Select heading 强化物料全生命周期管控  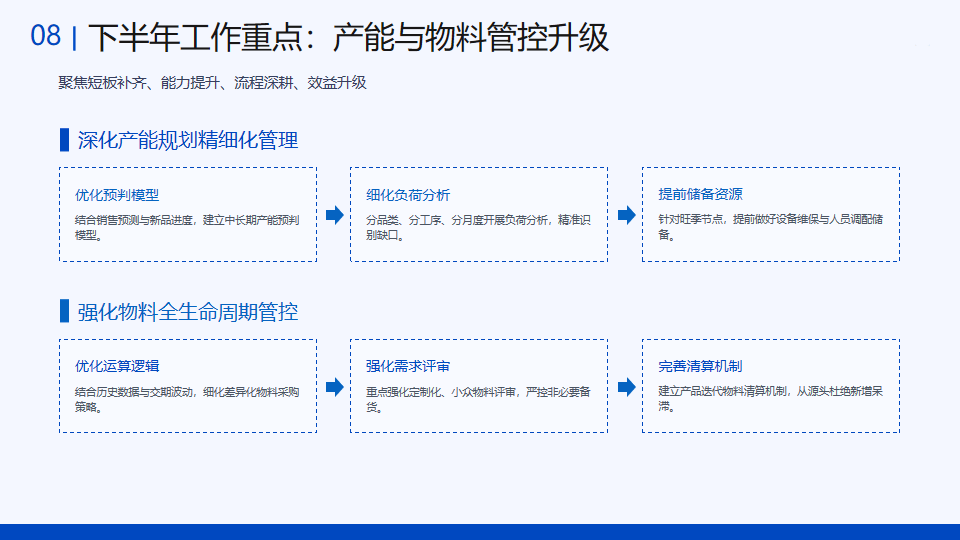coord(188,312)
